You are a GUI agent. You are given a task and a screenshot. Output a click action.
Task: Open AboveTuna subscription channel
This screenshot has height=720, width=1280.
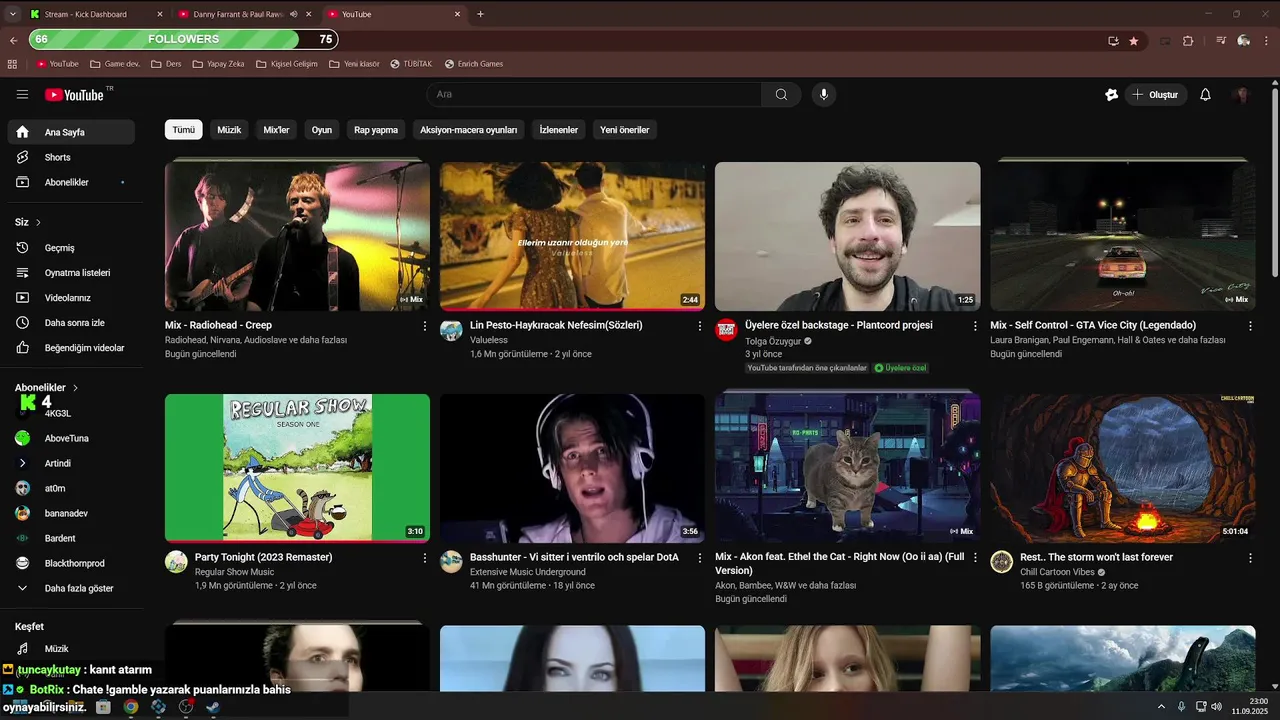pyautogui.click(x=70, y=438)
